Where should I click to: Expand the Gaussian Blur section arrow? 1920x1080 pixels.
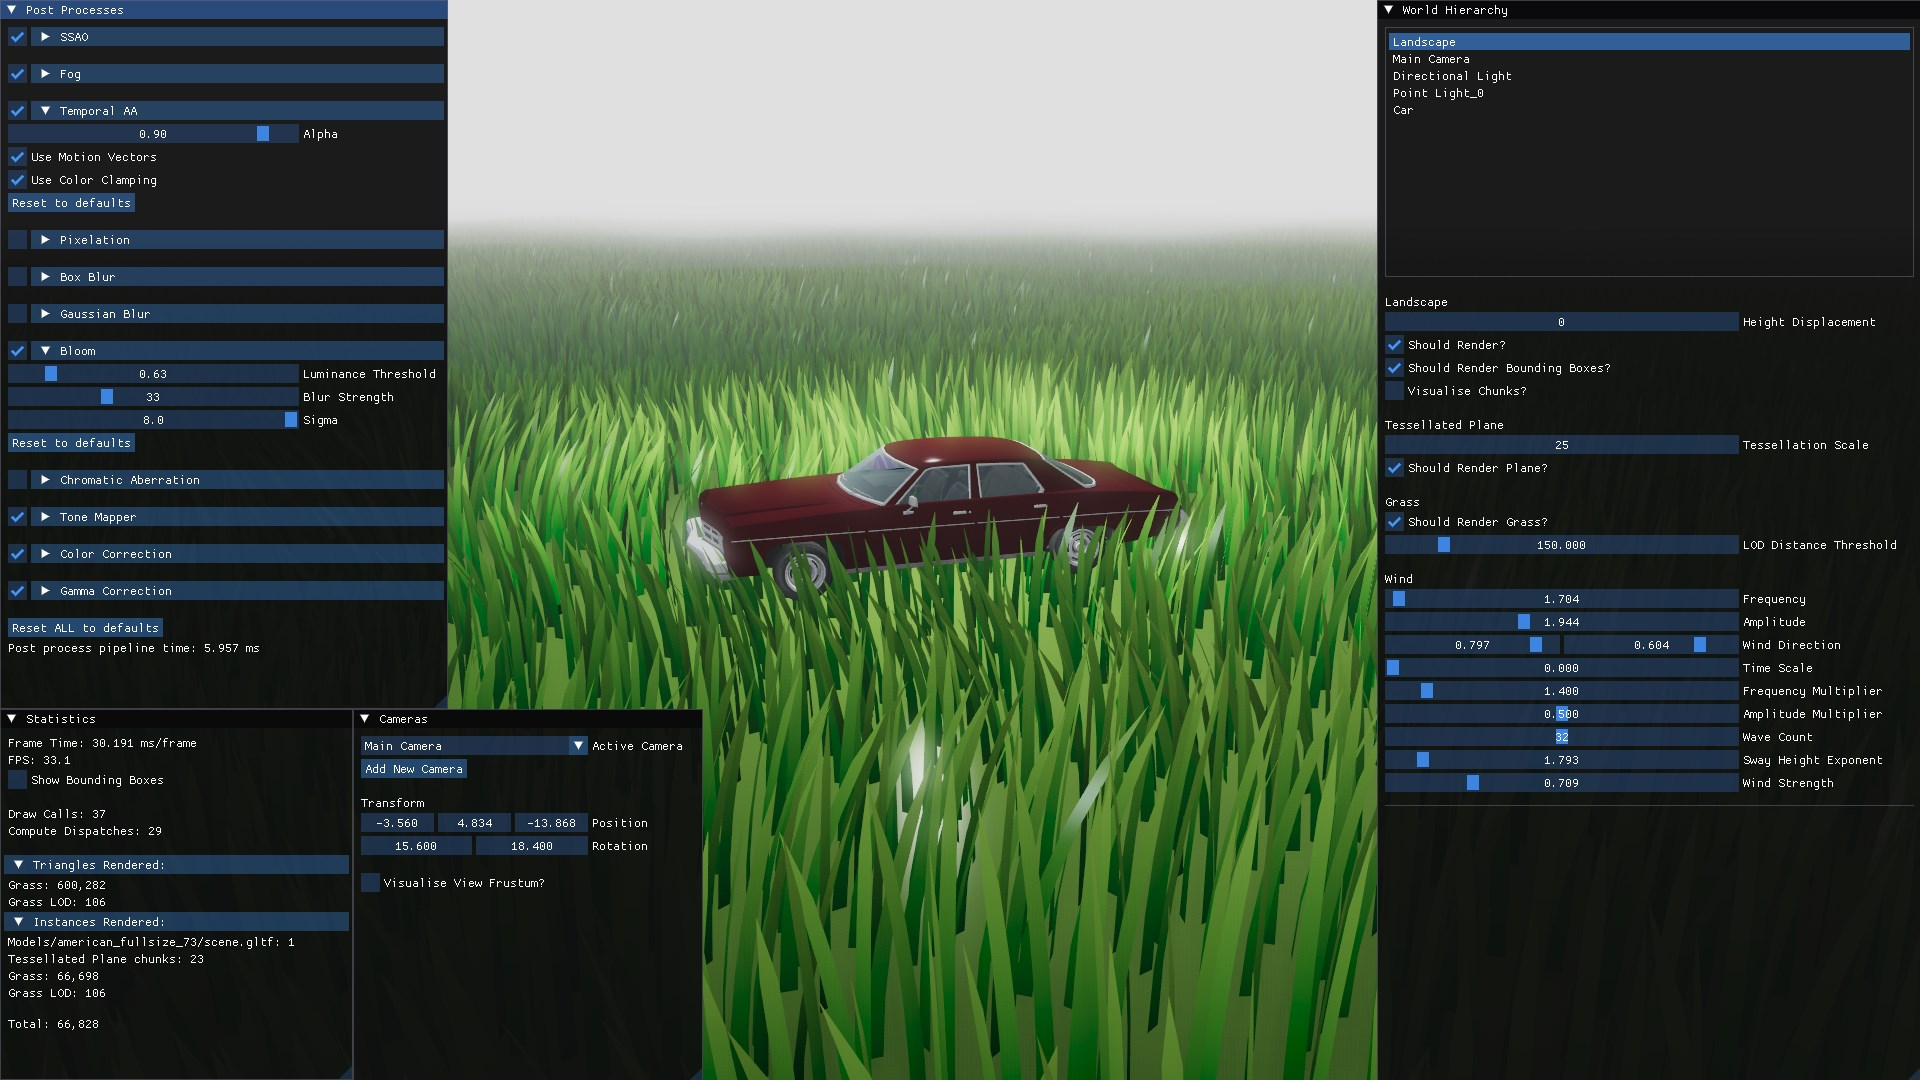(44, 313)
